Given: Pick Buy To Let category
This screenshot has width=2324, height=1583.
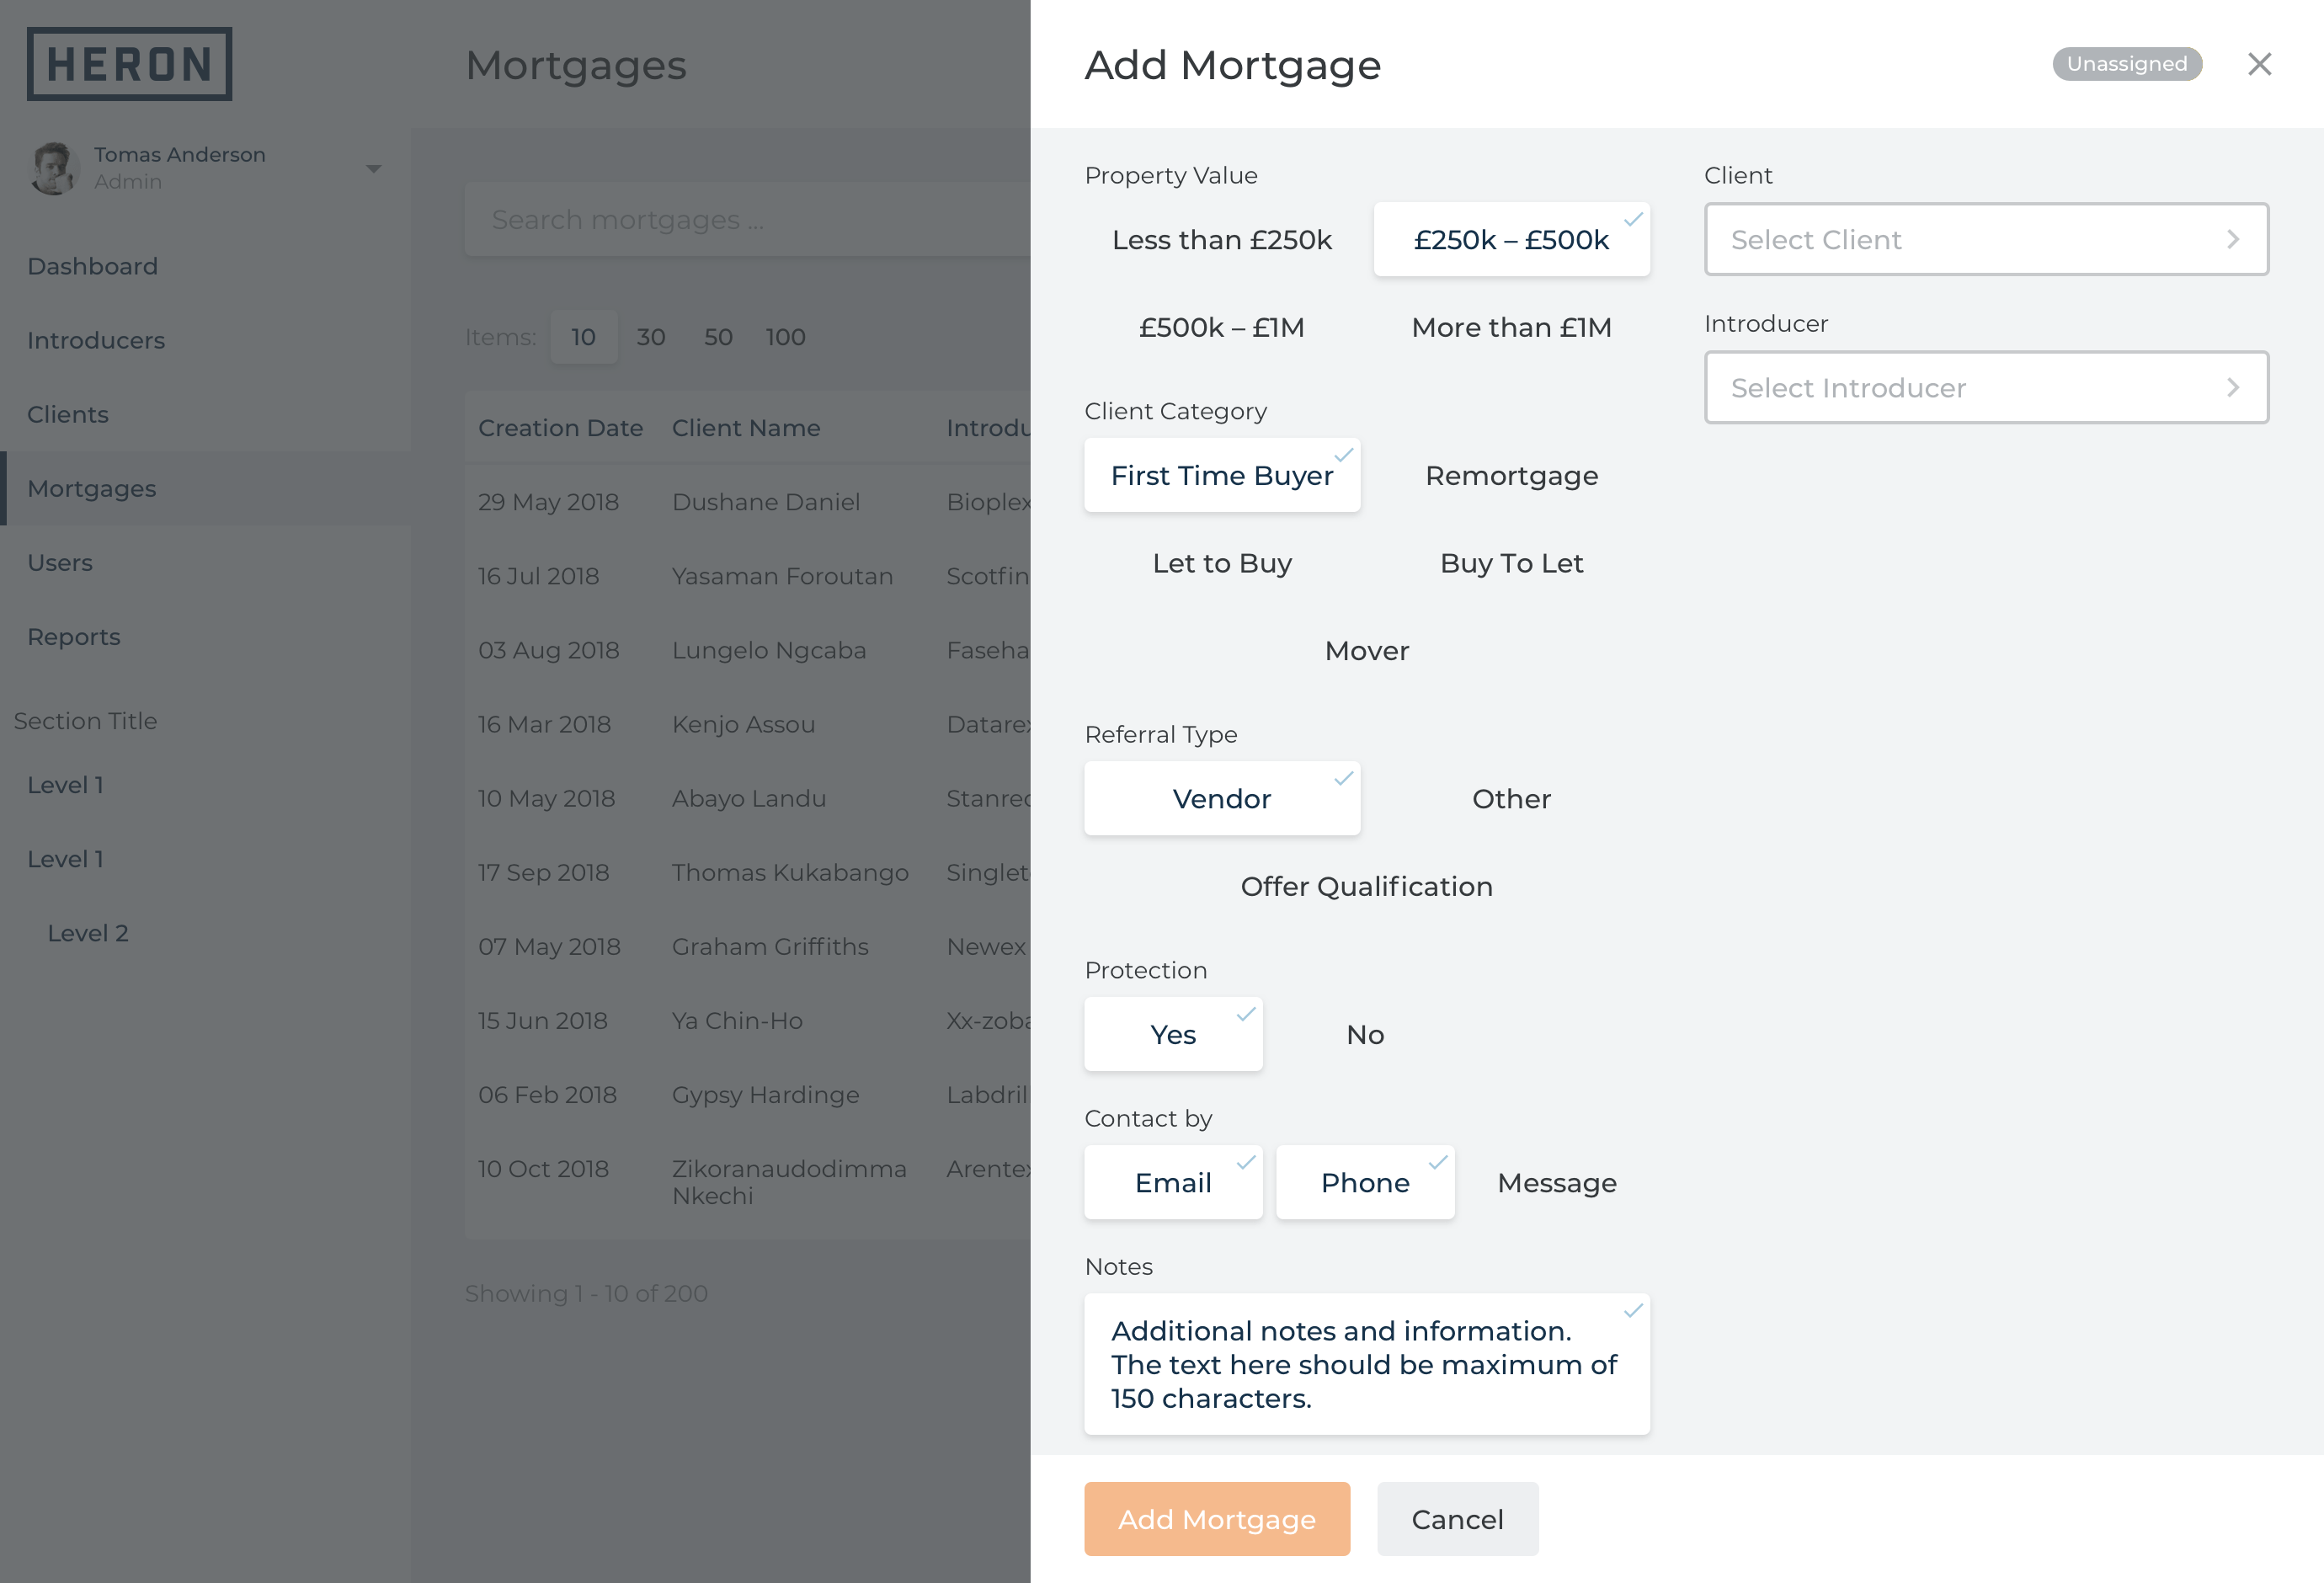Looking at the screenshot, I should tap(1511, 563).
